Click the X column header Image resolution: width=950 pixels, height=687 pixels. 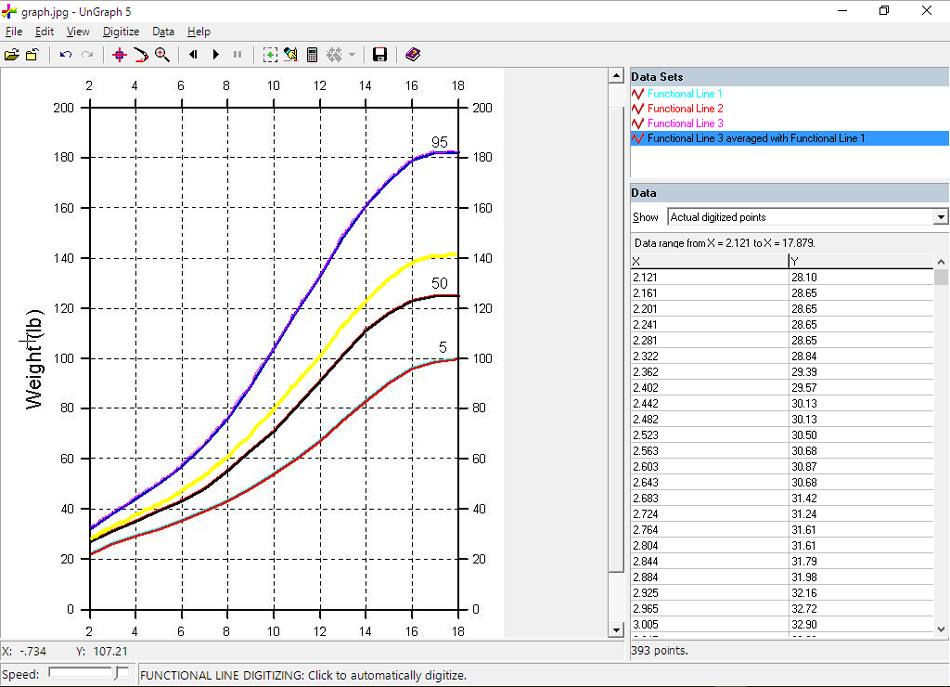click(x=709, y=261)
